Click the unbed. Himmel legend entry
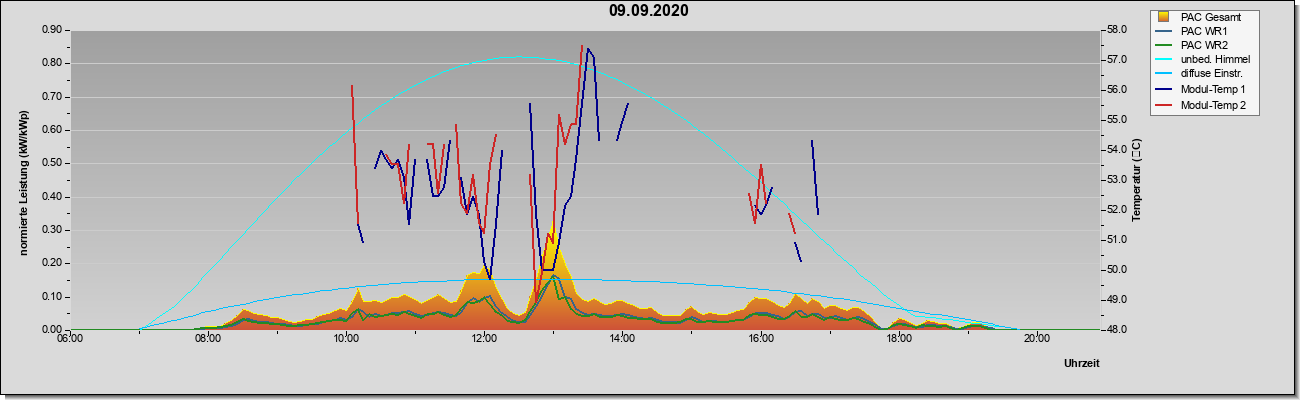1300x400 pixels. tap(1203, 60)
